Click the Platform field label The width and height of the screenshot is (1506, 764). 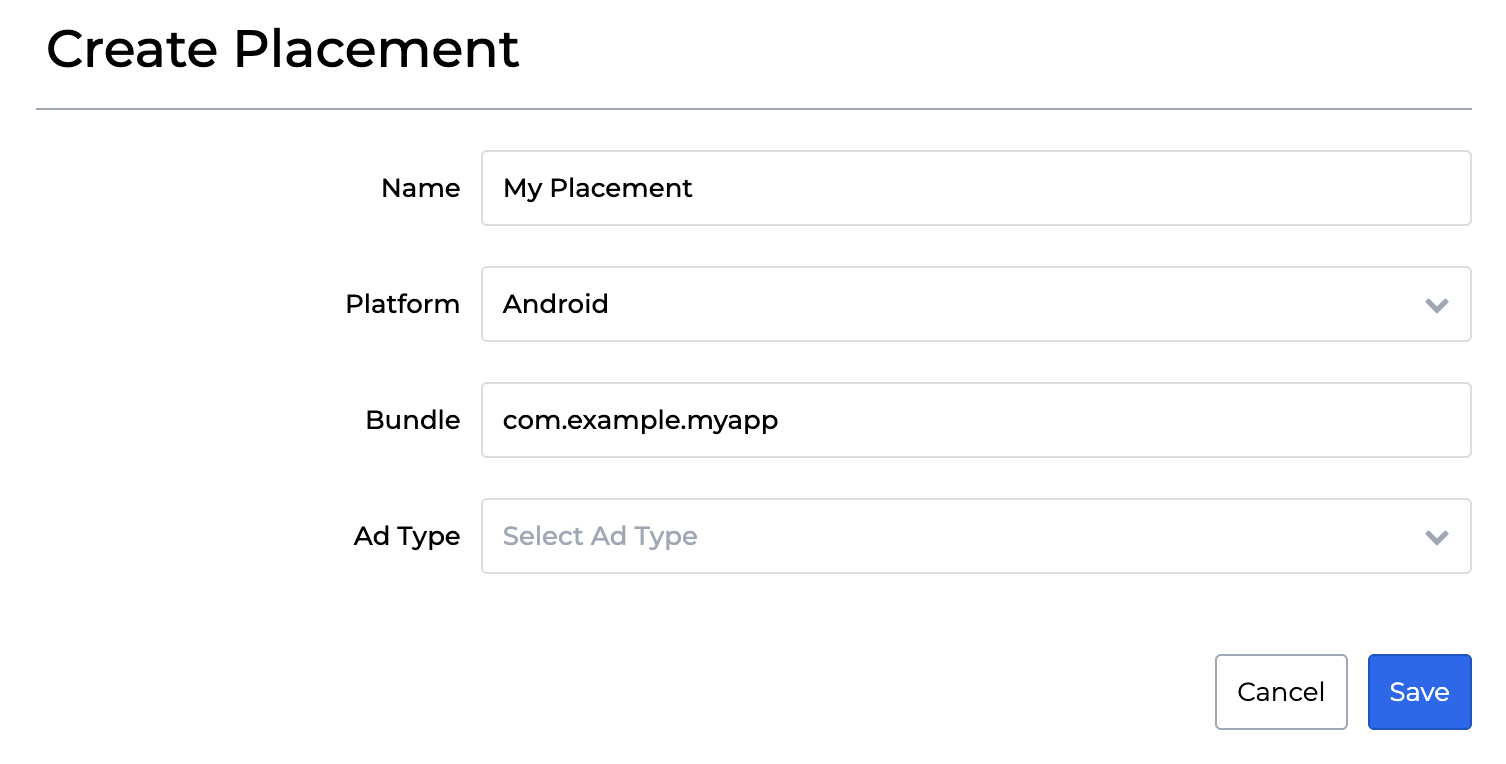coord(402,304)
